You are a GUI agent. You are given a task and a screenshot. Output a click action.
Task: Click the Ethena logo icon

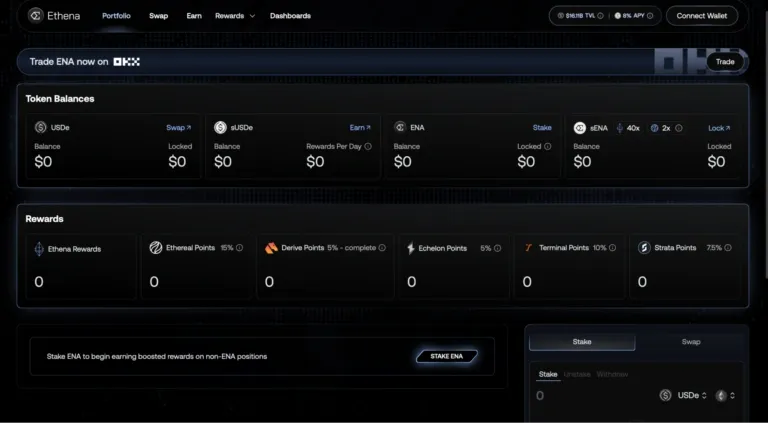coord(36,16)
